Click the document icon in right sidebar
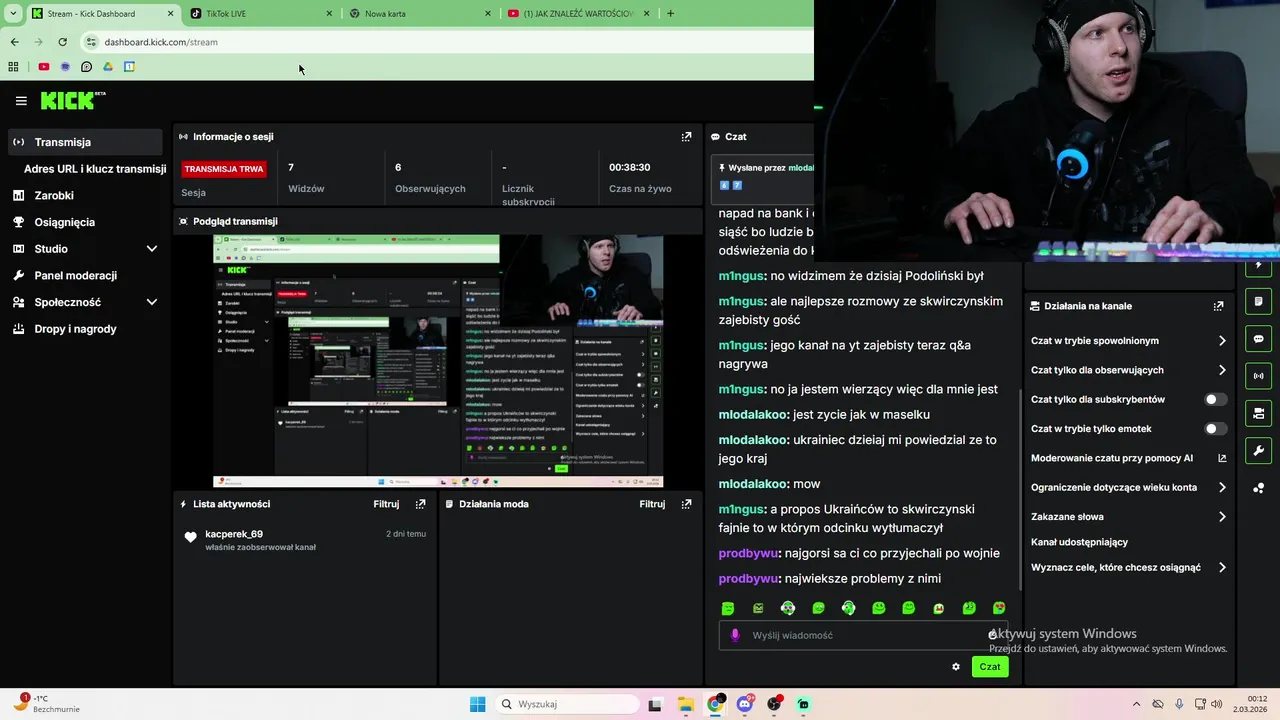 click(x=1259, y=301)
